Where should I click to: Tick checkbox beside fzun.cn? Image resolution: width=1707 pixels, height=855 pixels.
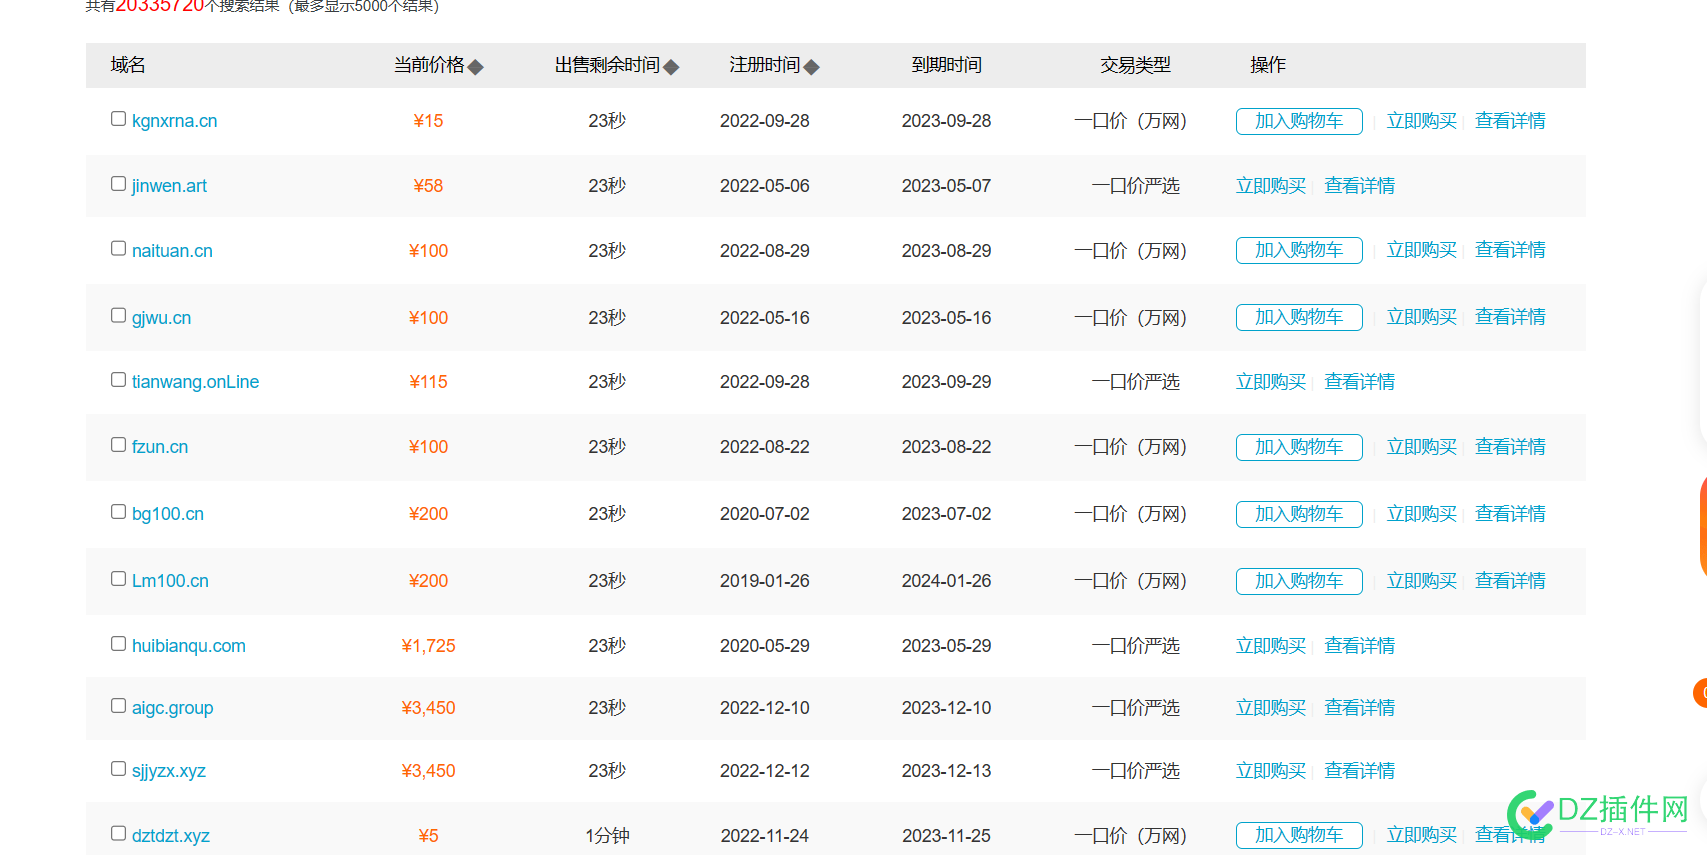pyautogui.click(x=118, y=445)
